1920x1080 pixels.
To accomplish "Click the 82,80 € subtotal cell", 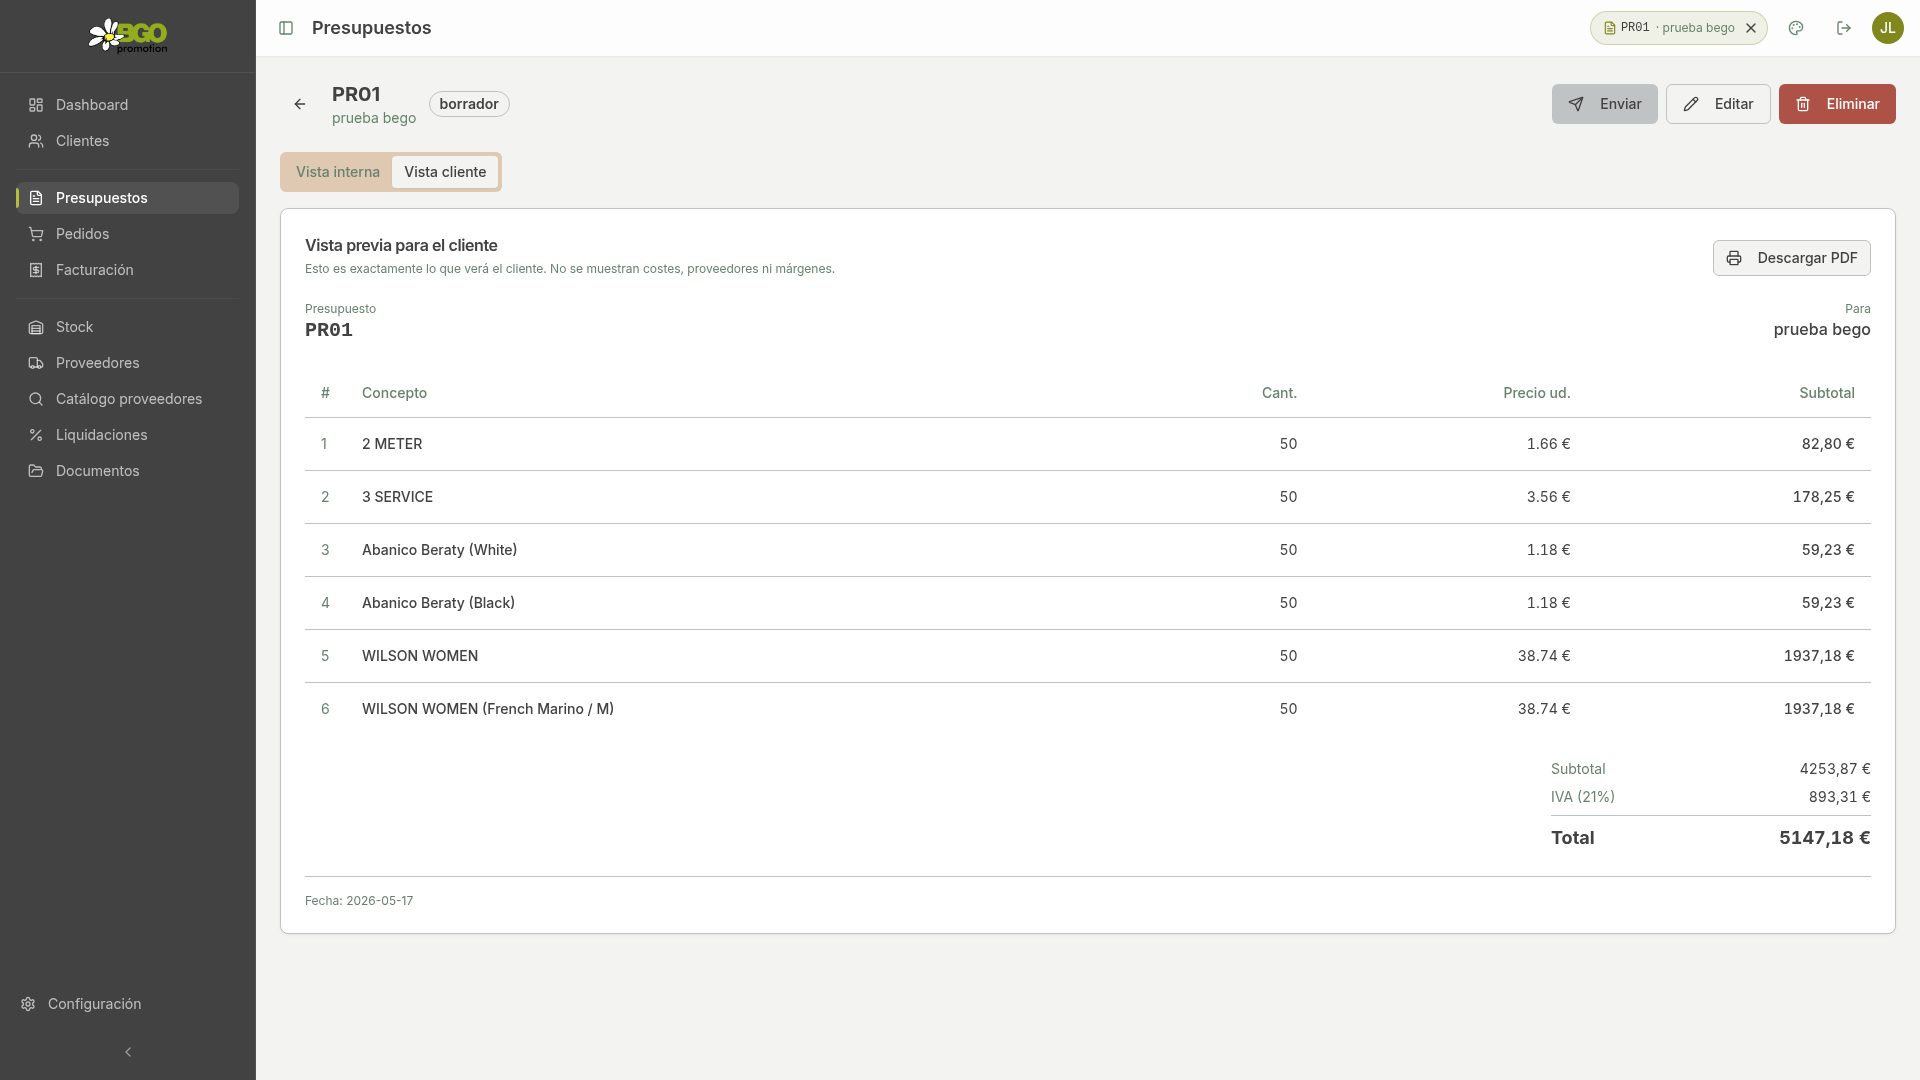I will click(1827, 444).
